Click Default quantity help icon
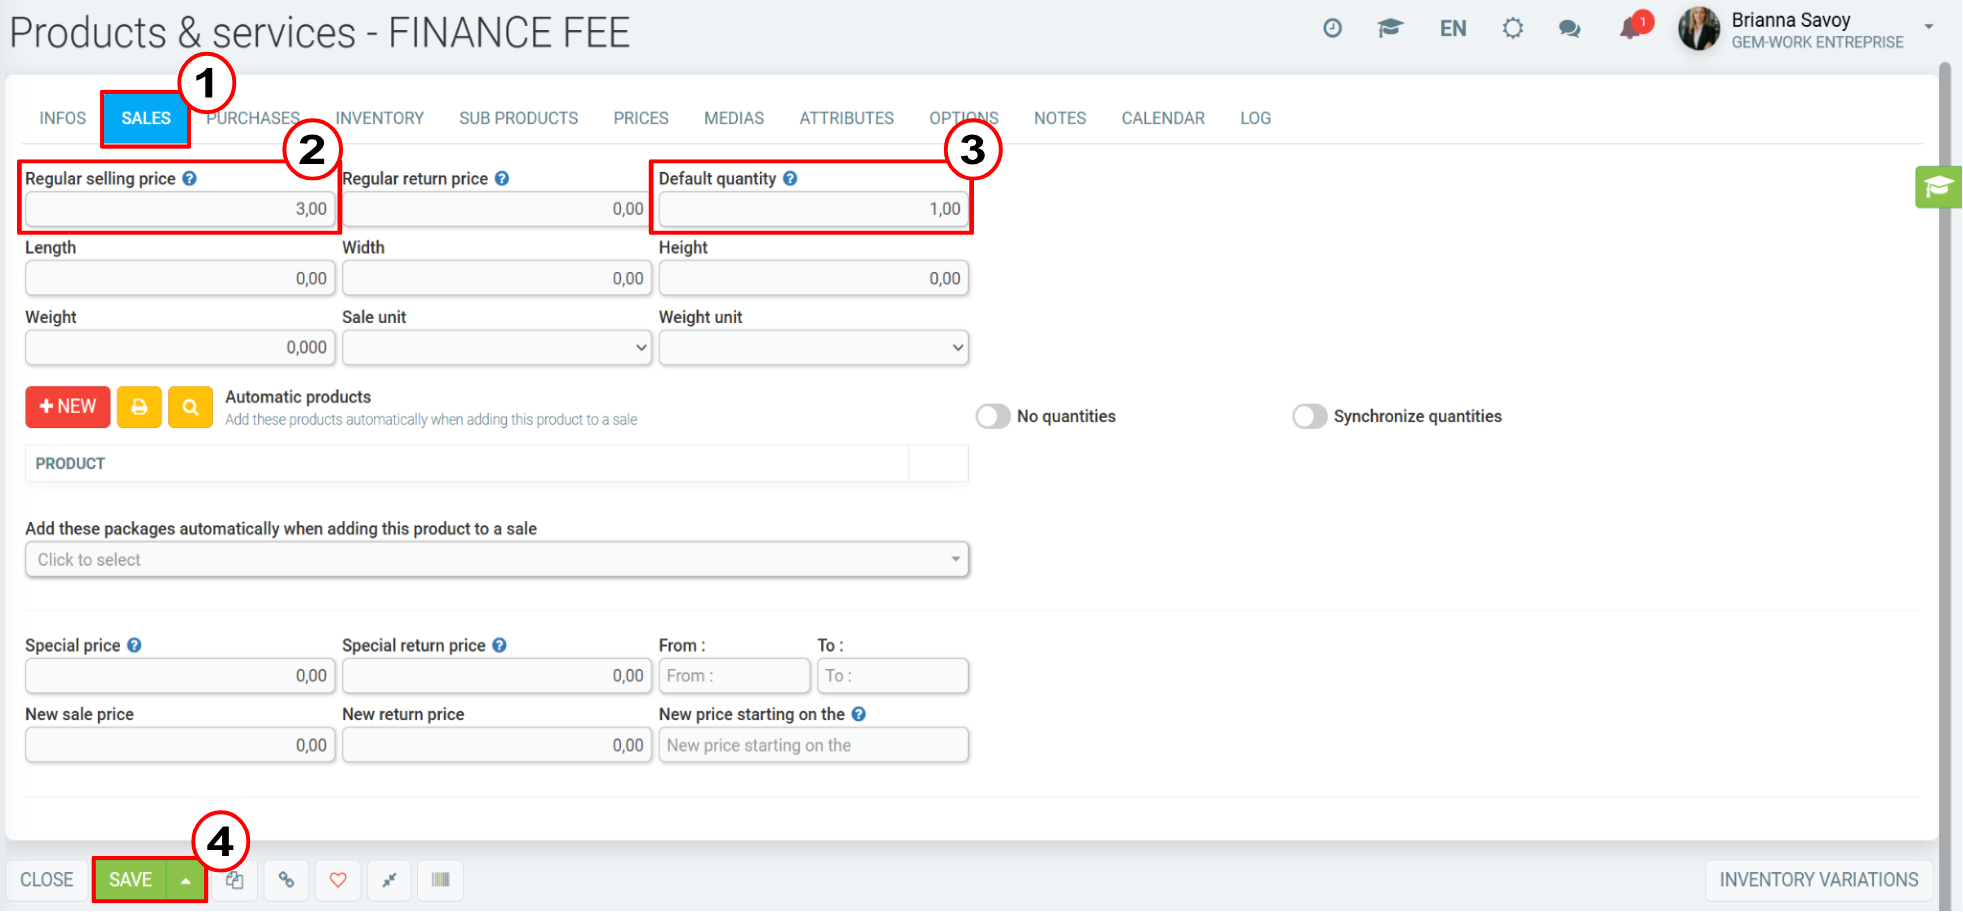The image size is (1963, 912). (790, 178)
